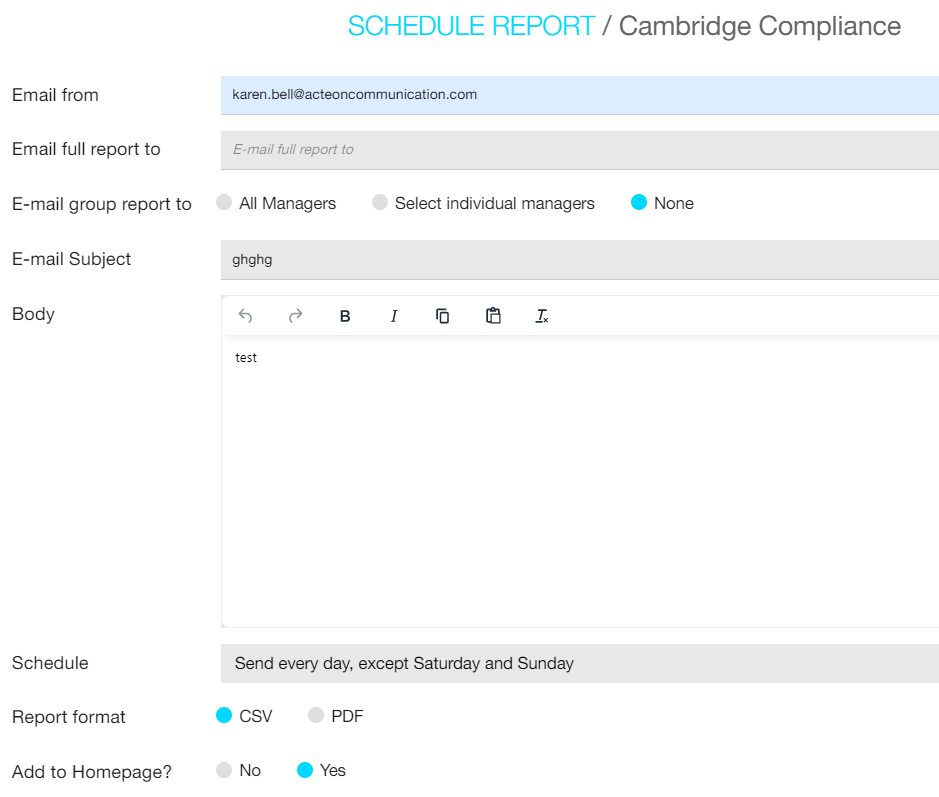Screen dimensions: 939x797
Task: Click the Email full report to field
Action: point(579,150)
